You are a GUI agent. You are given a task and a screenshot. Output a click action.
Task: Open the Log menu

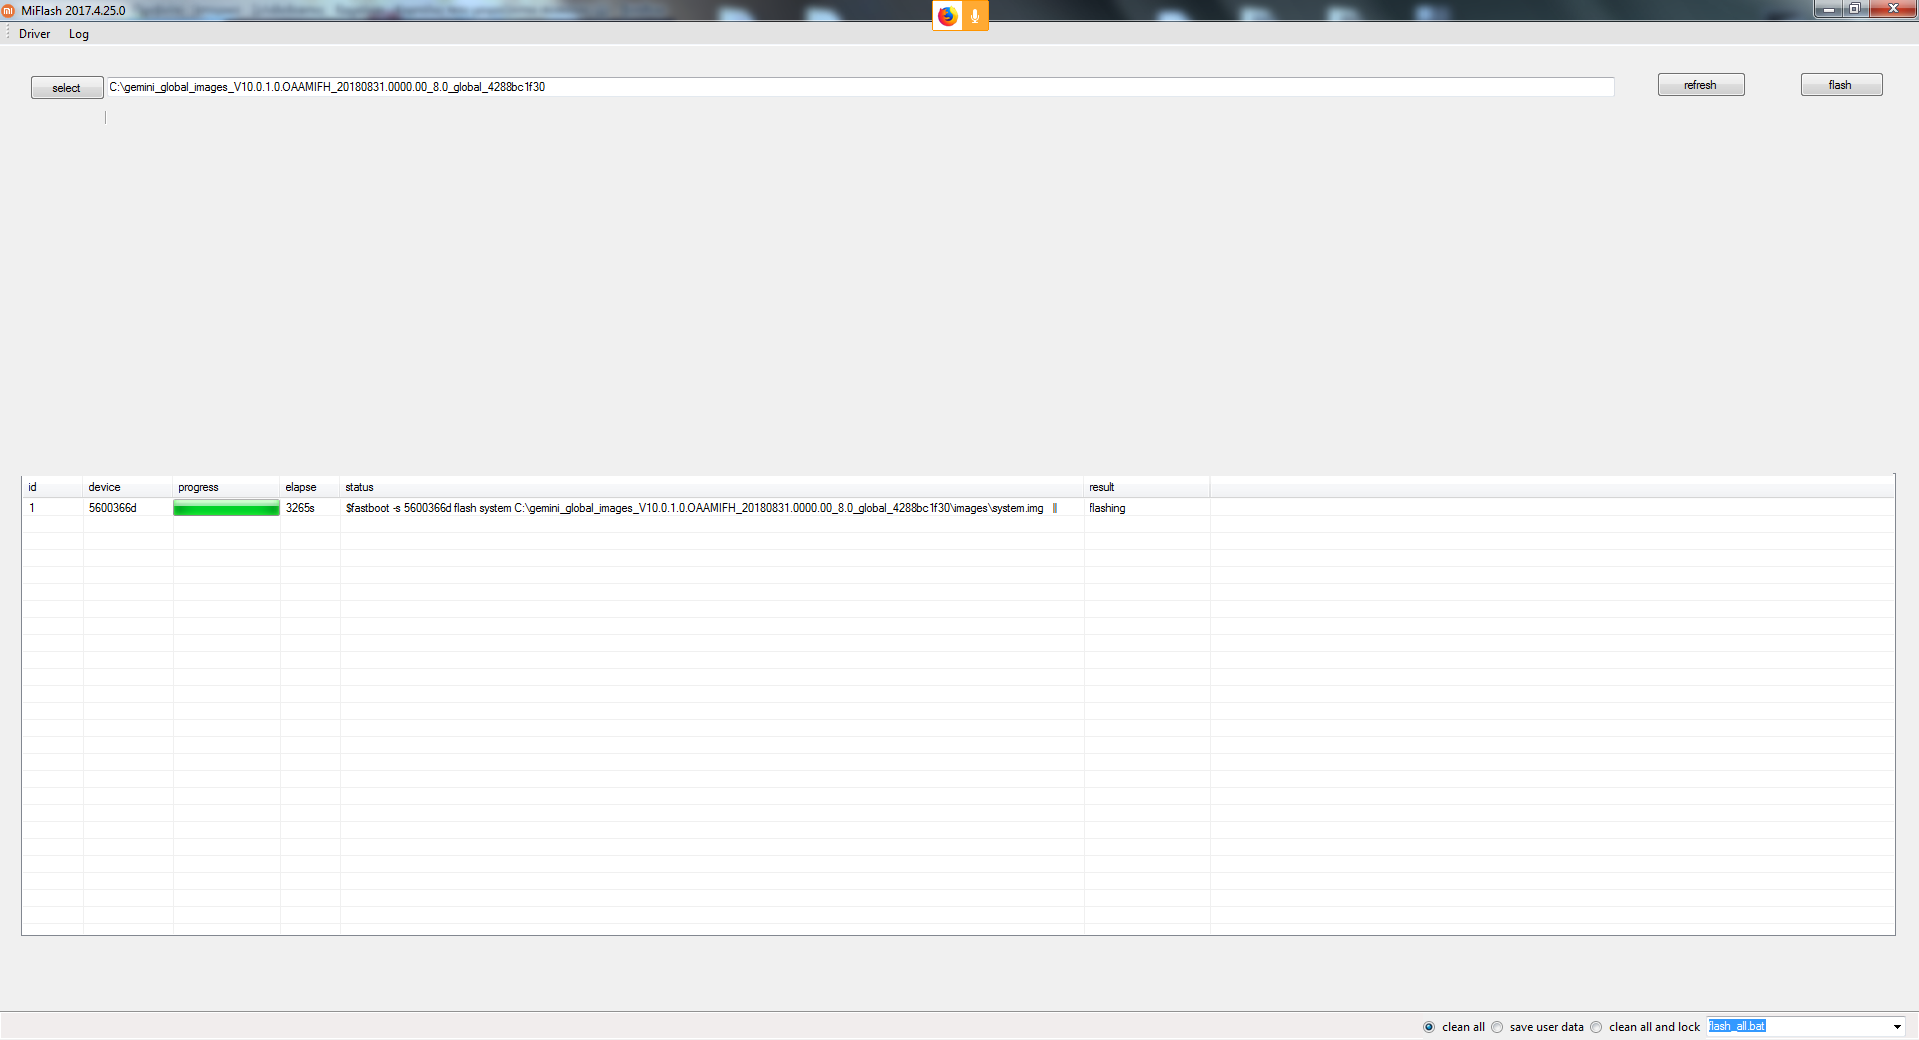pos(79,34)
